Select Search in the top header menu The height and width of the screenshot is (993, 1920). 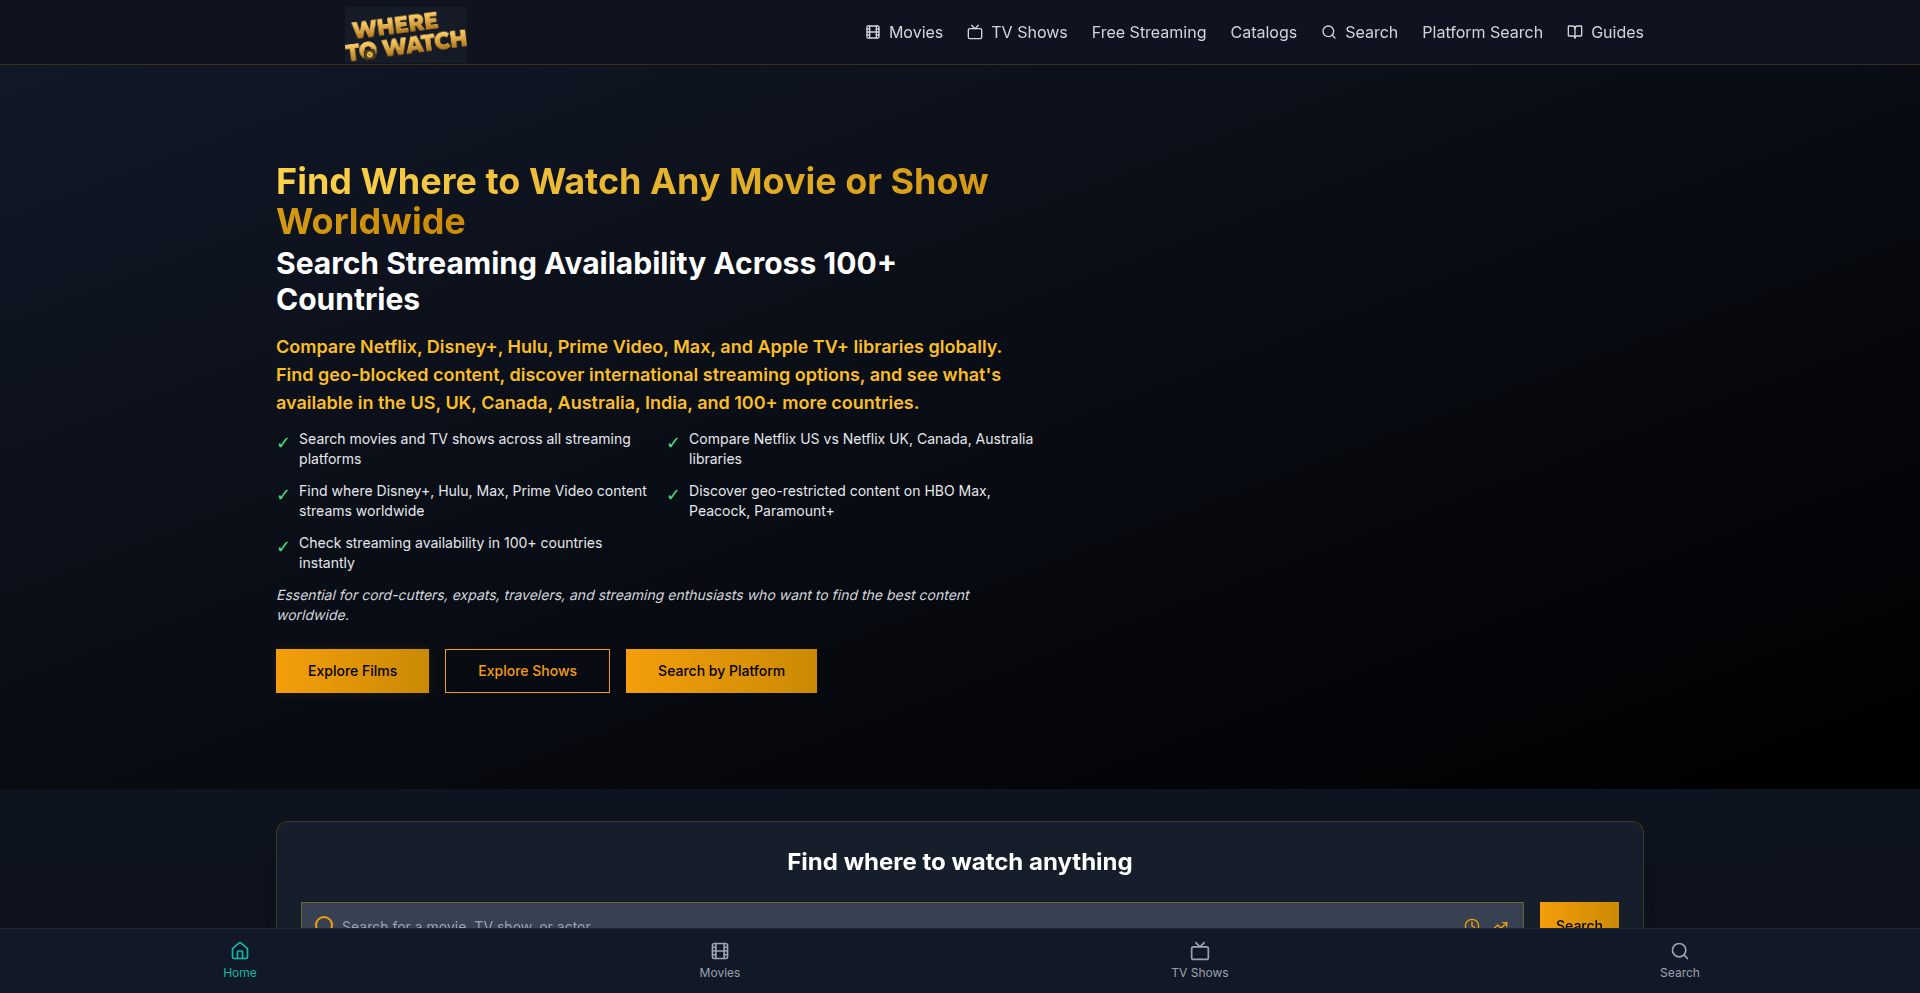[1359, 32]
